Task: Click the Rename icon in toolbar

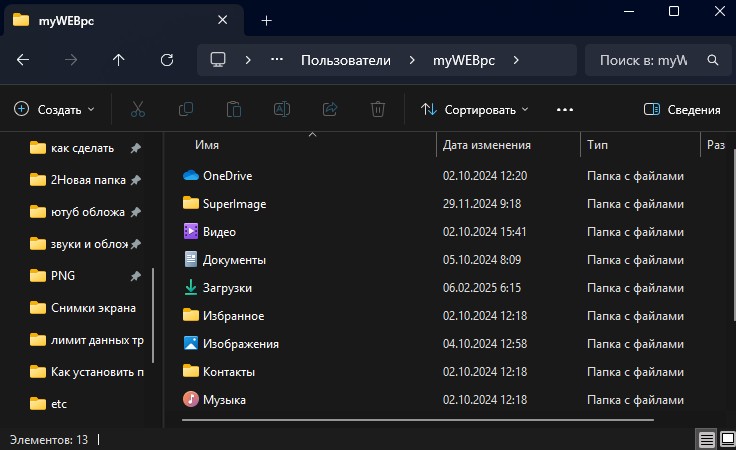Action: click(x=282, y=109)
